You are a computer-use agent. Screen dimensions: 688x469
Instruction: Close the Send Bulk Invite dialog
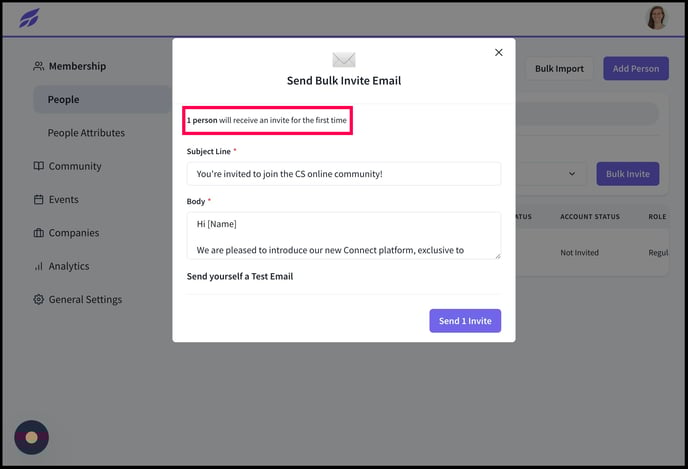coord(498,53)
